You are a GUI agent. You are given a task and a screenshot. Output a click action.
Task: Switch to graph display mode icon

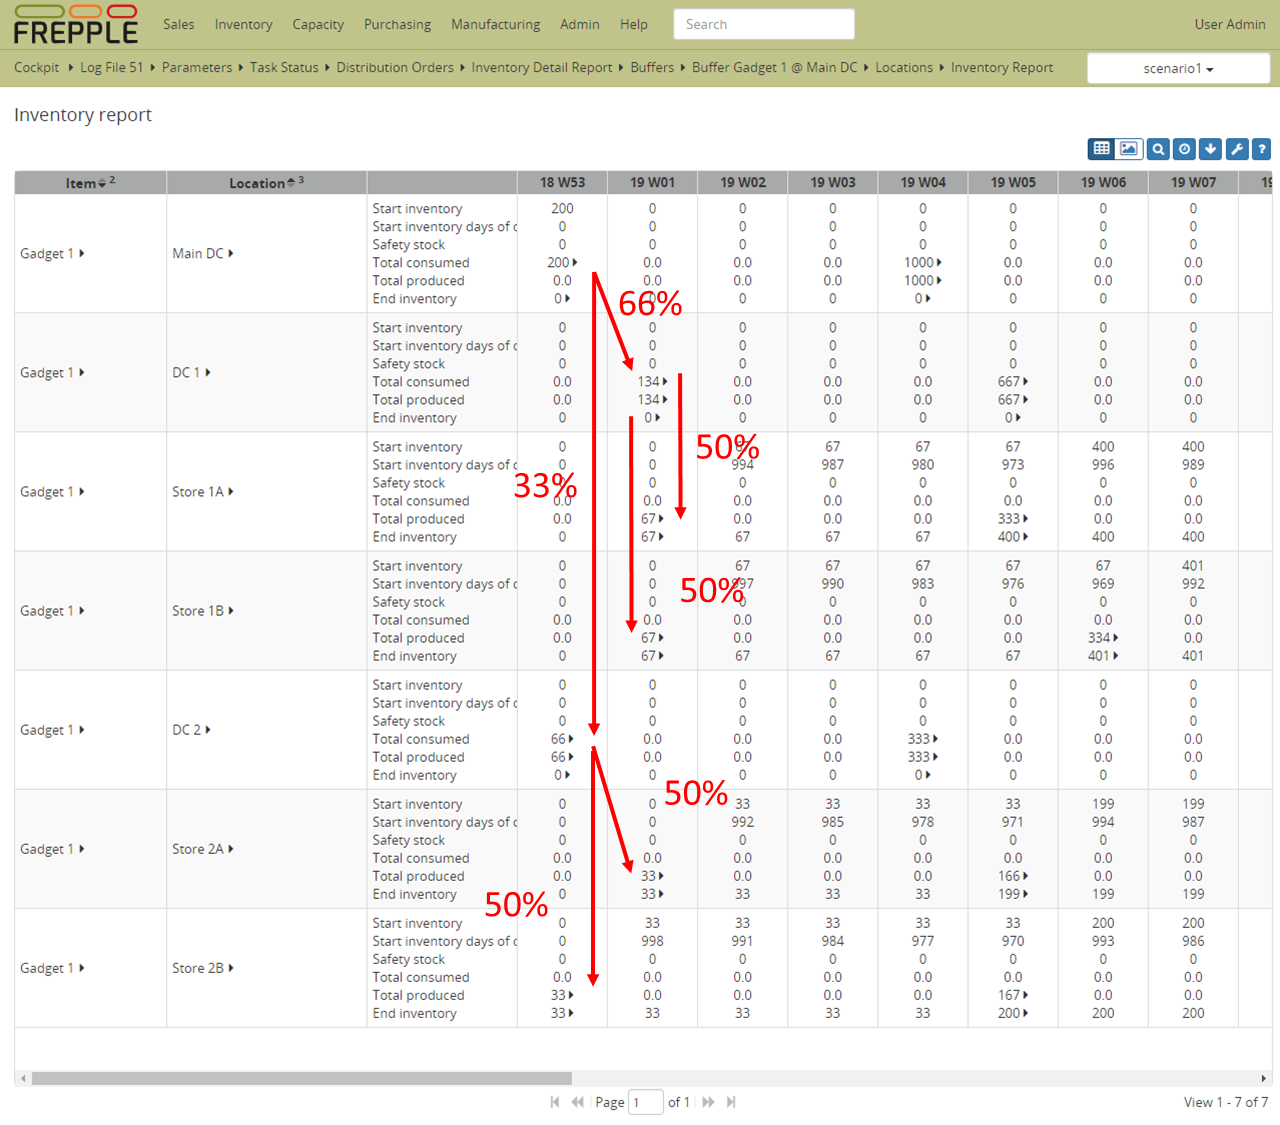click(x=1128, y=149)
